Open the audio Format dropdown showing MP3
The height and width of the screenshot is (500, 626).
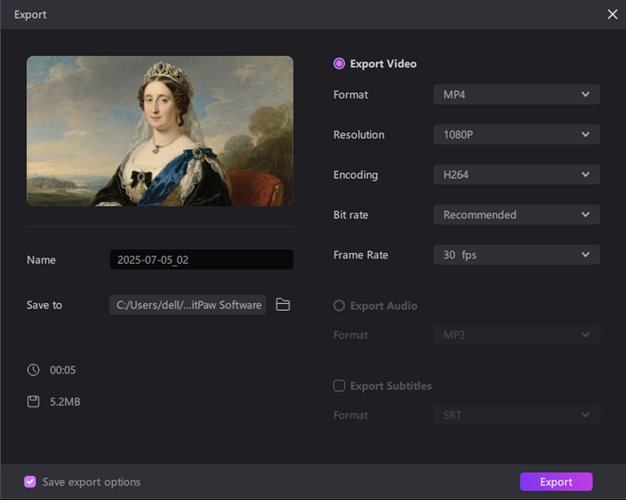[x=516, y=335]
